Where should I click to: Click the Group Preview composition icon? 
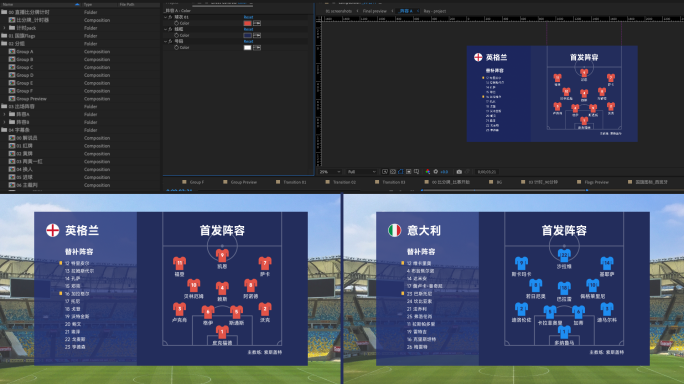(12, 99)
